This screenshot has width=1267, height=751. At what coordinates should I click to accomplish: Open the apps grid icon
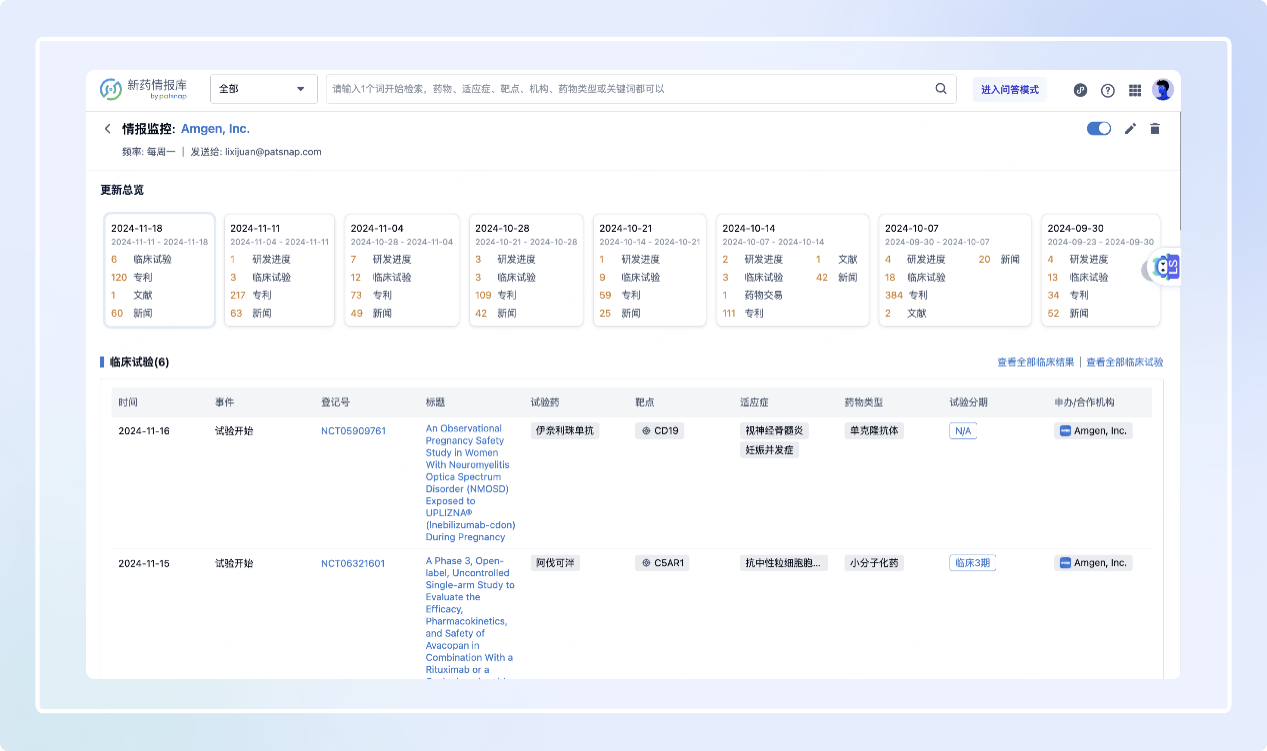pyautogui.click(x=1135, y=90)
